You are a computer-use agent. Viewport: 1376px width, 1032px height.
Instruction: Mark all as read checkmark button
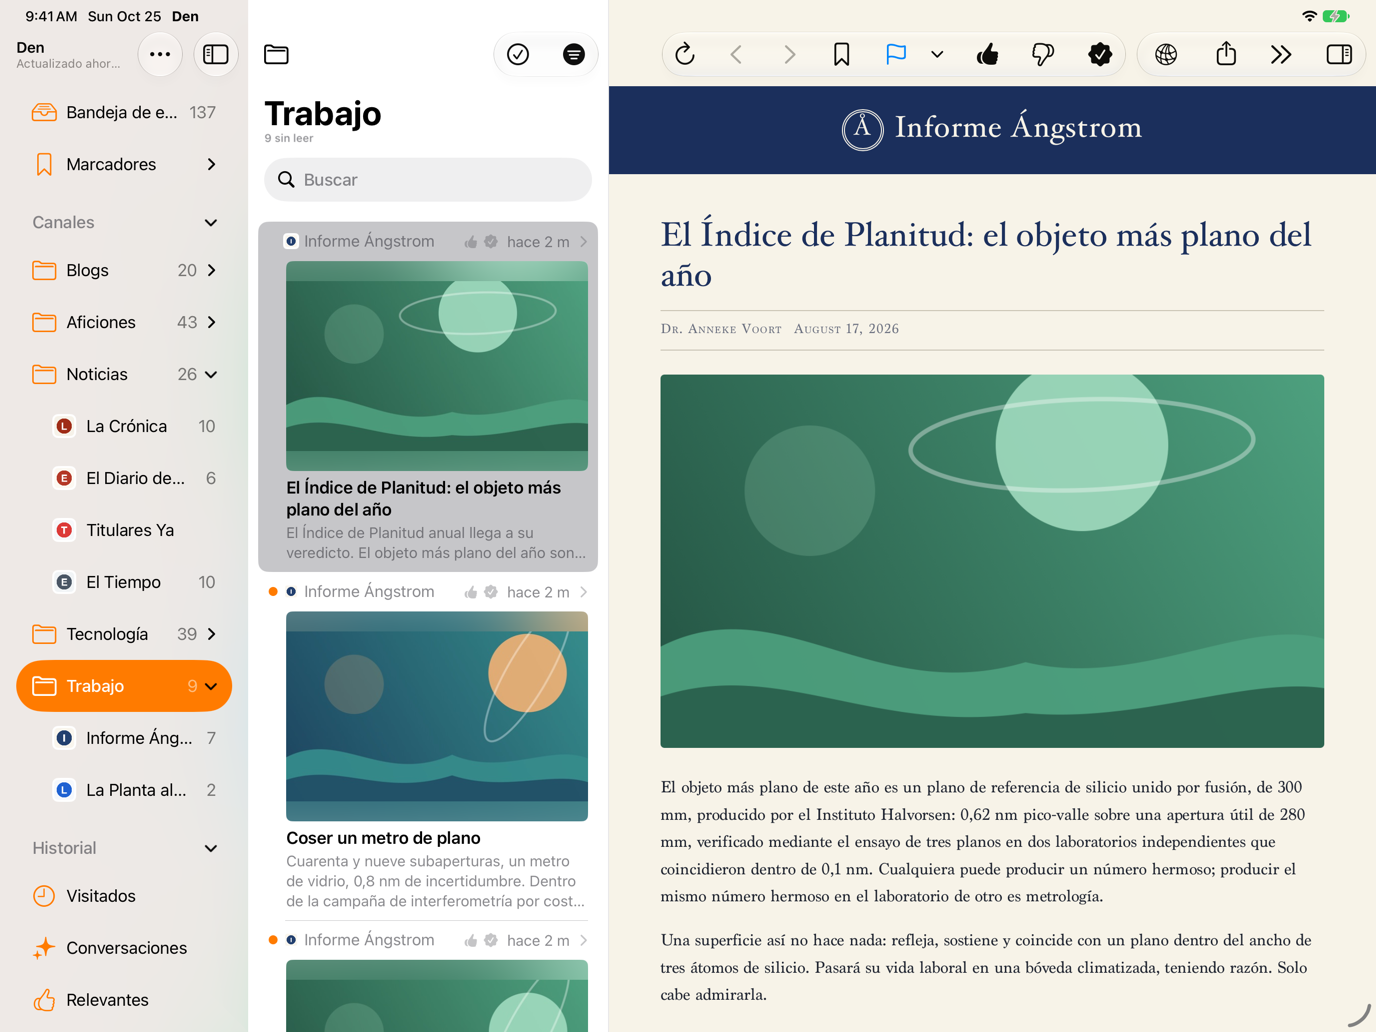coord(518,54)
